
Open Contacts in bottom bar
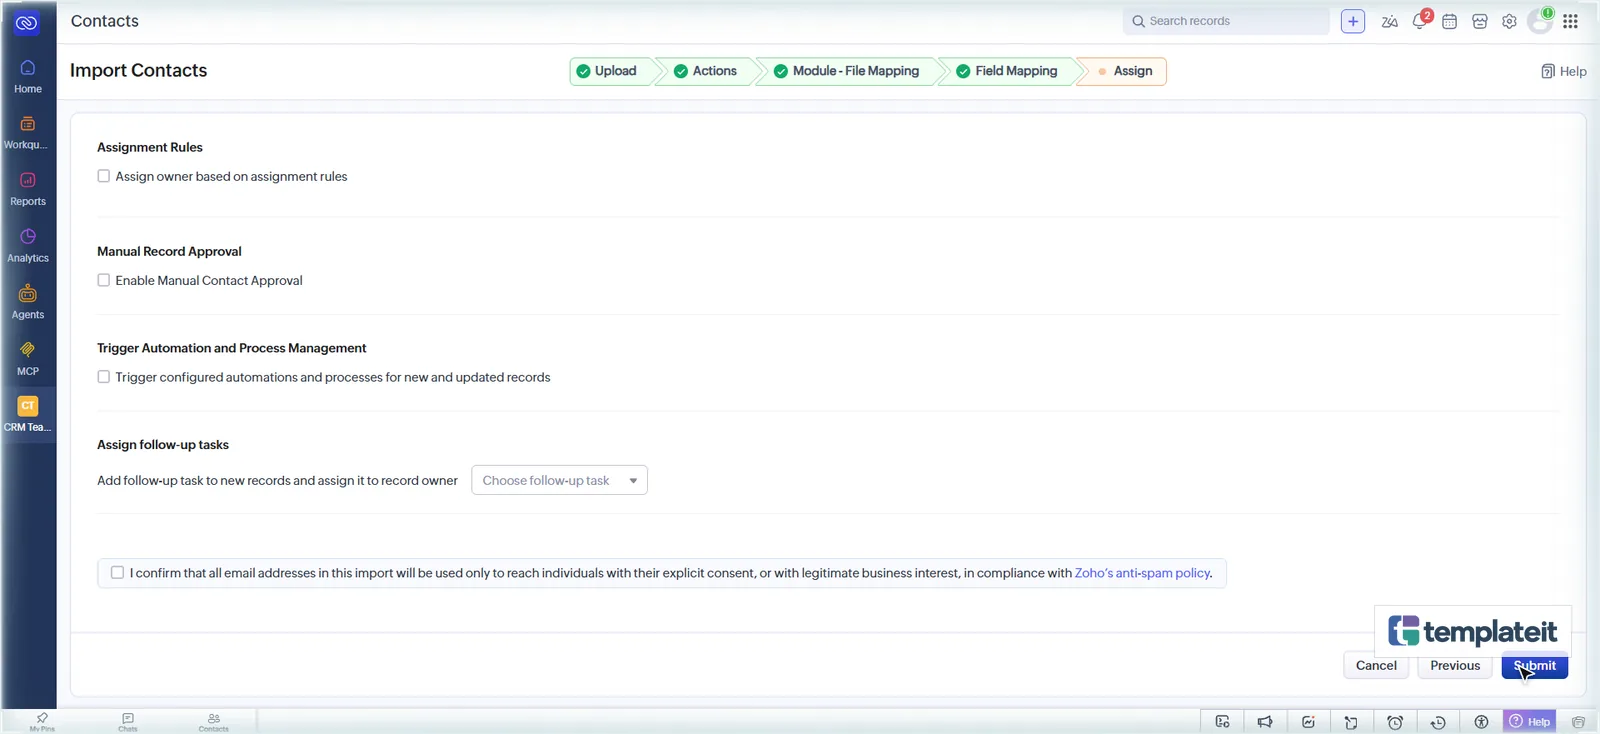coord(214,721)
